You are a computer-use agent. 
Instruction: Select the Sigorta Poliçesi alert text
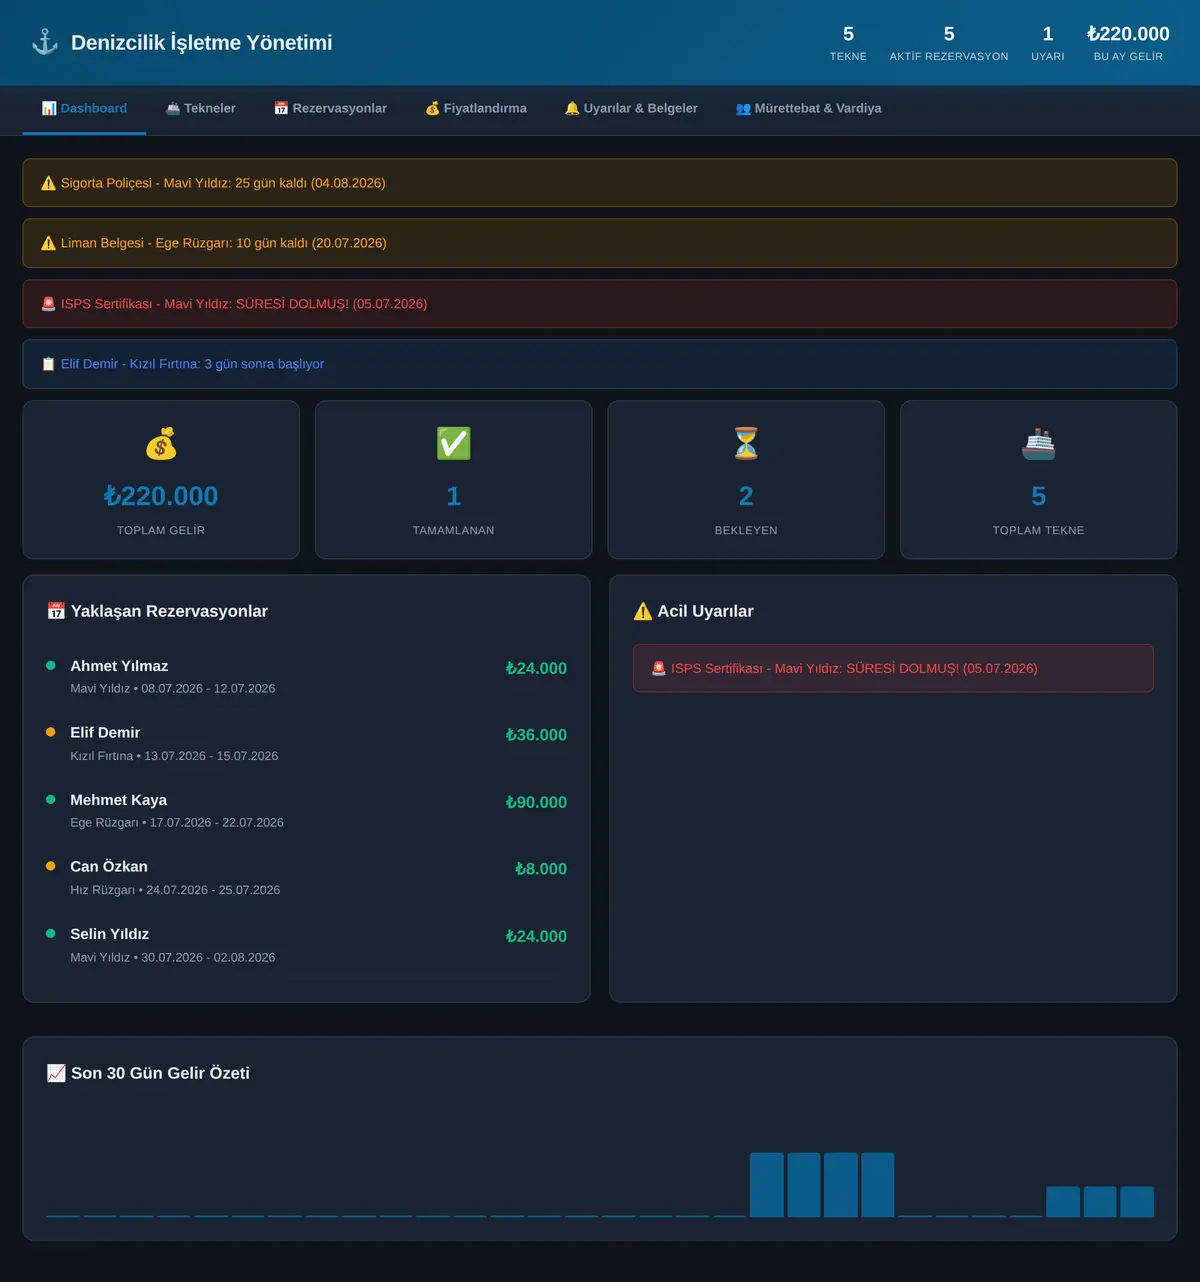pos(223,183)
